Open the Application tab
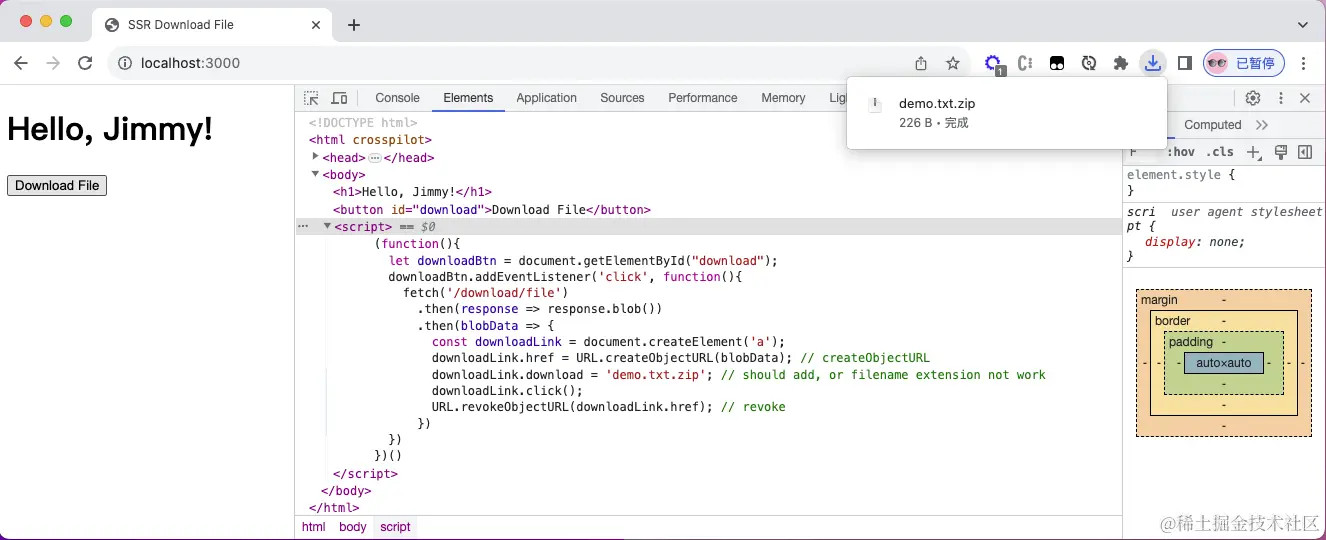The image size is (1326, 540). 546,98
